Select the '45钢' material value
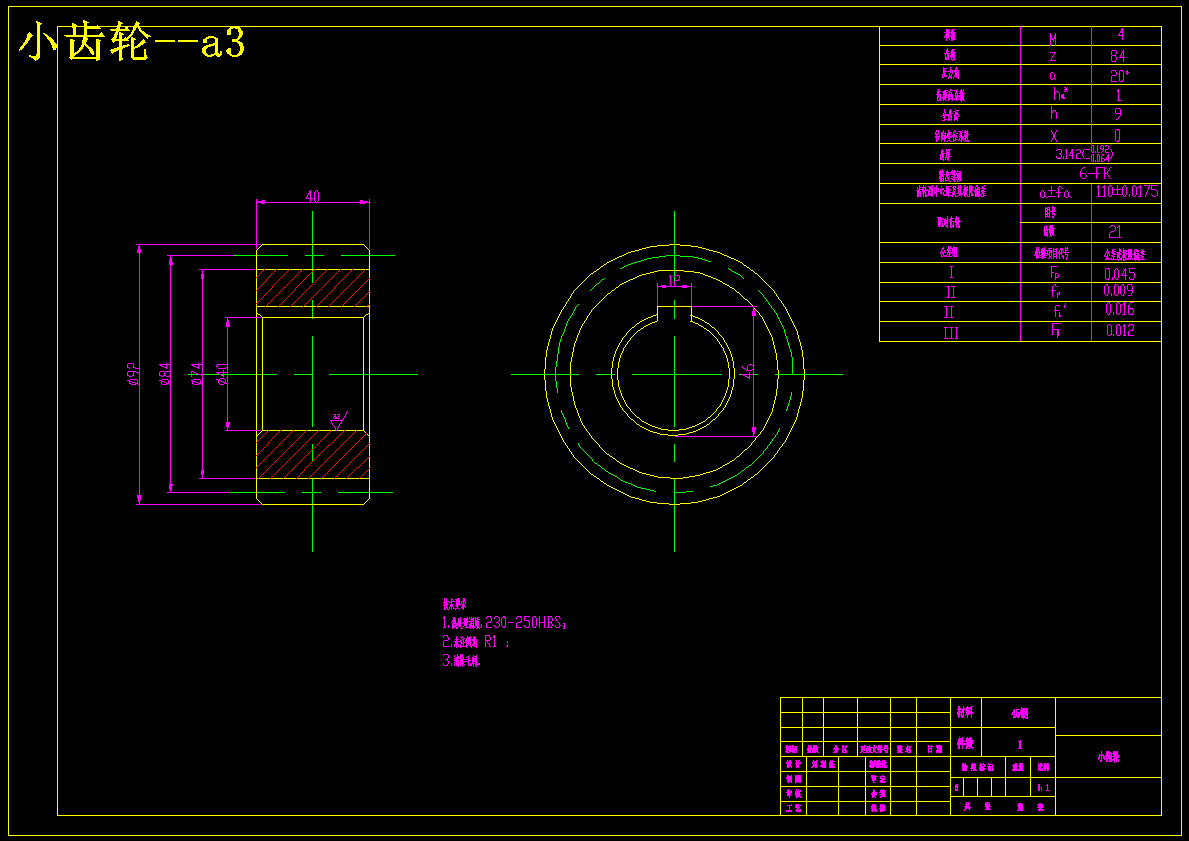 (x=1019, y=714)
